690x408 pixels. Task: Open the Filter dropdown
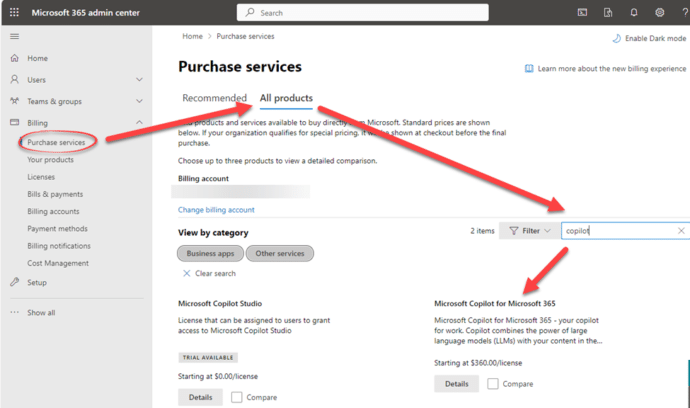(x=529, y=231)
